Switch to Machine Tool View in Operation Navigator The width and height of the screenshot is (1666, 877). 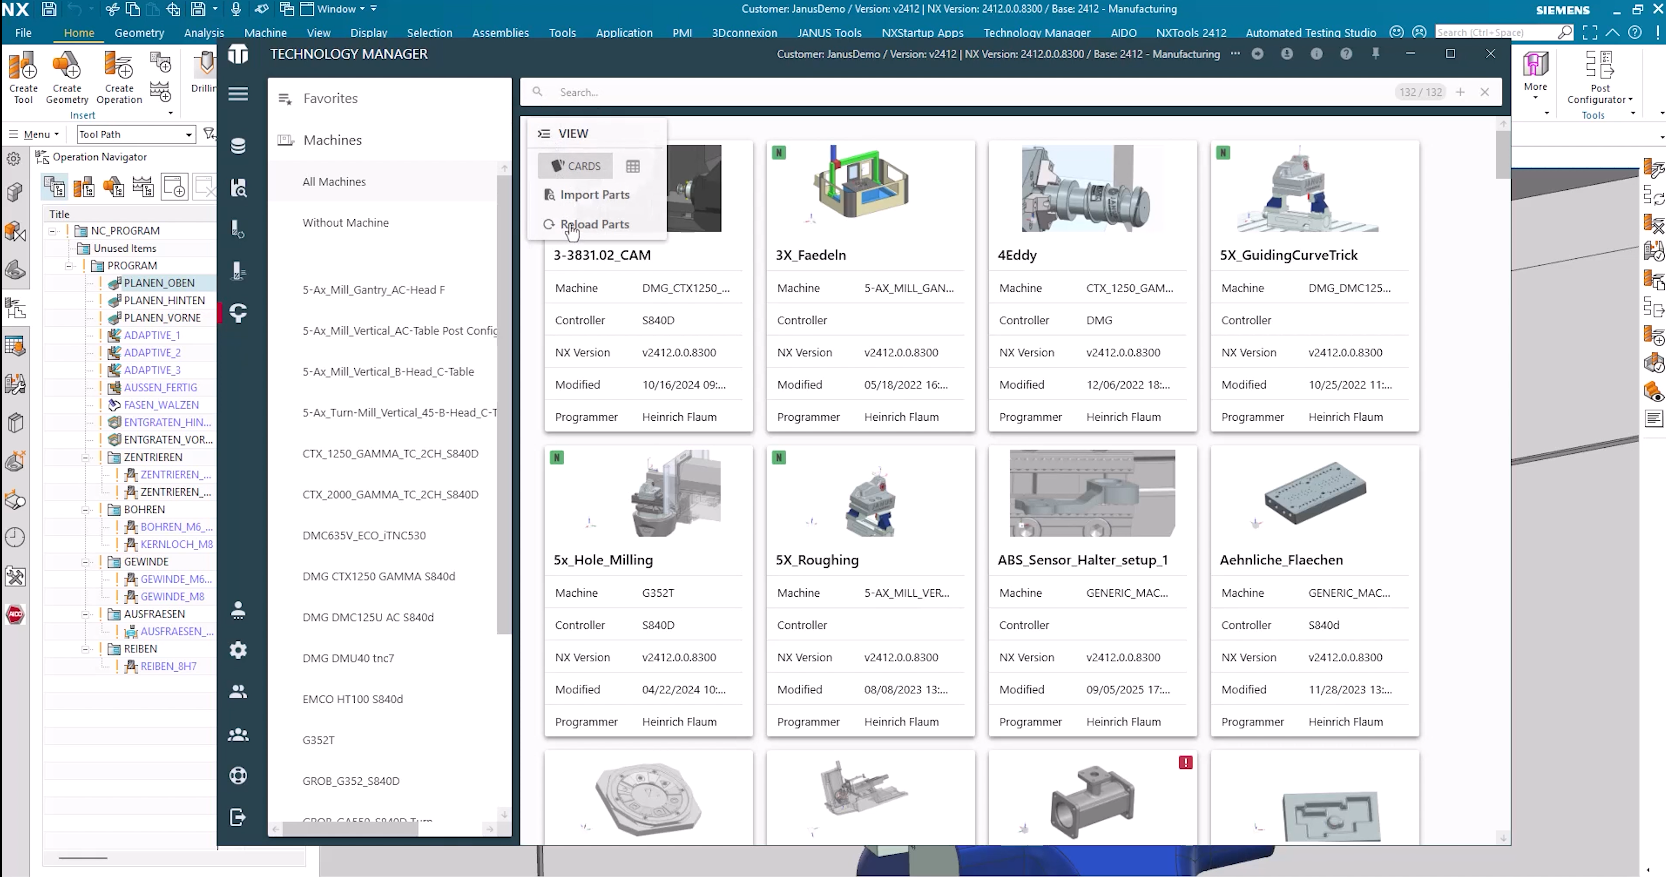tap(84, 187)
